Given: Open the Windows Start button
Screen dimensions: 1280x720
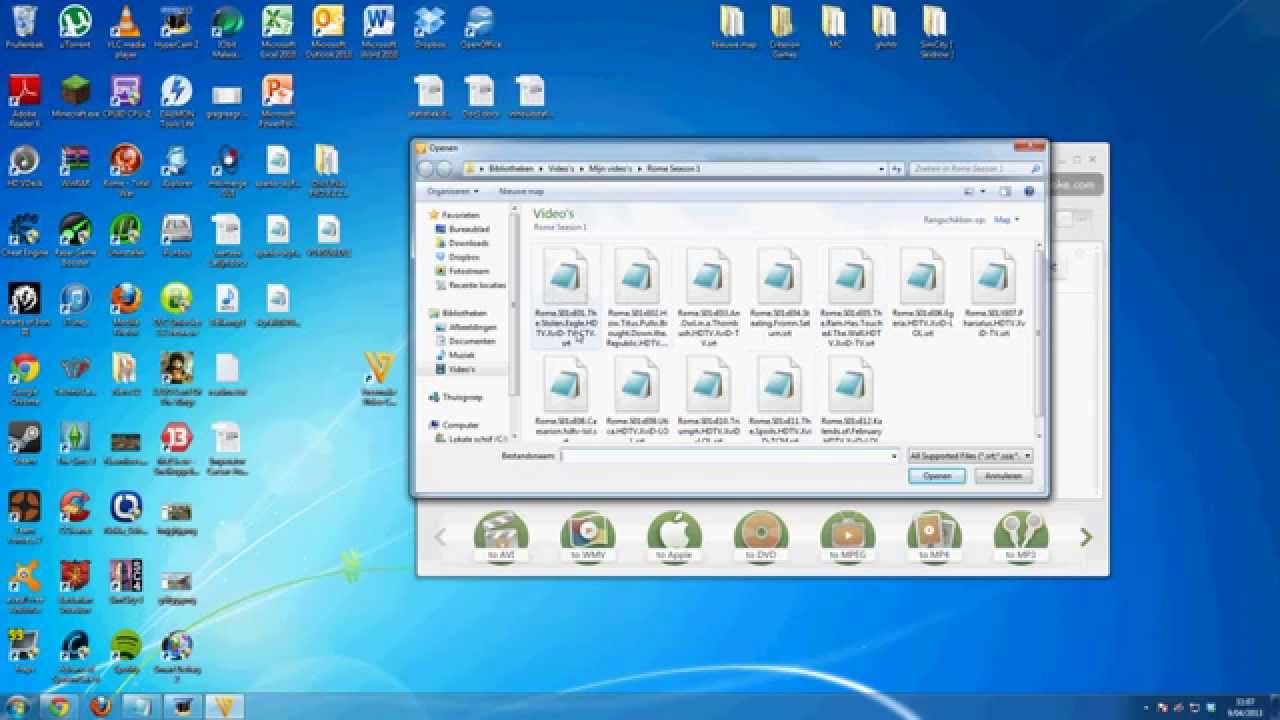Looking at the screenshot, I should (17, 706).
